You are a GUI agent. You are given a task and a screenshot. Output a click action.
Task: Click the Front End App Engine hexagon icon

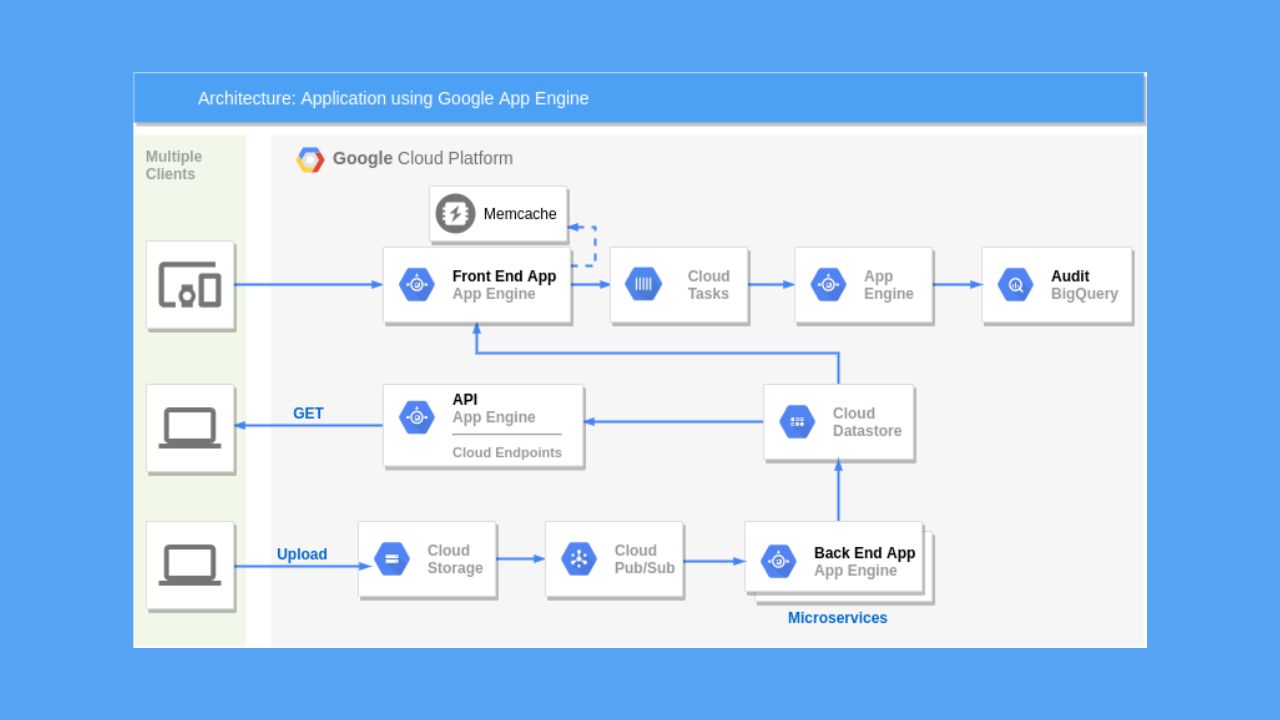tap(415, 284)
